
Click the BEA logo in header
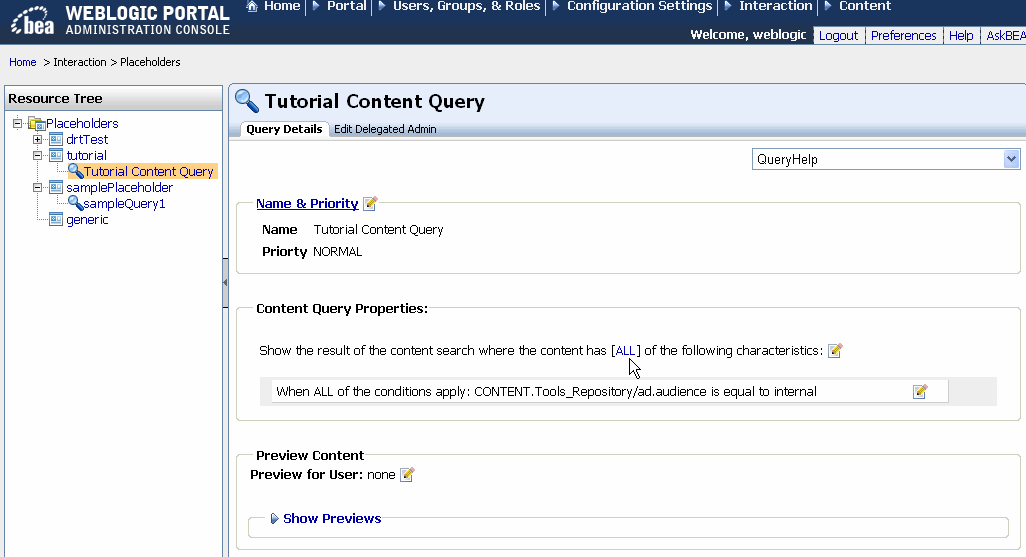pyautogui.click(x=32, y=21)
